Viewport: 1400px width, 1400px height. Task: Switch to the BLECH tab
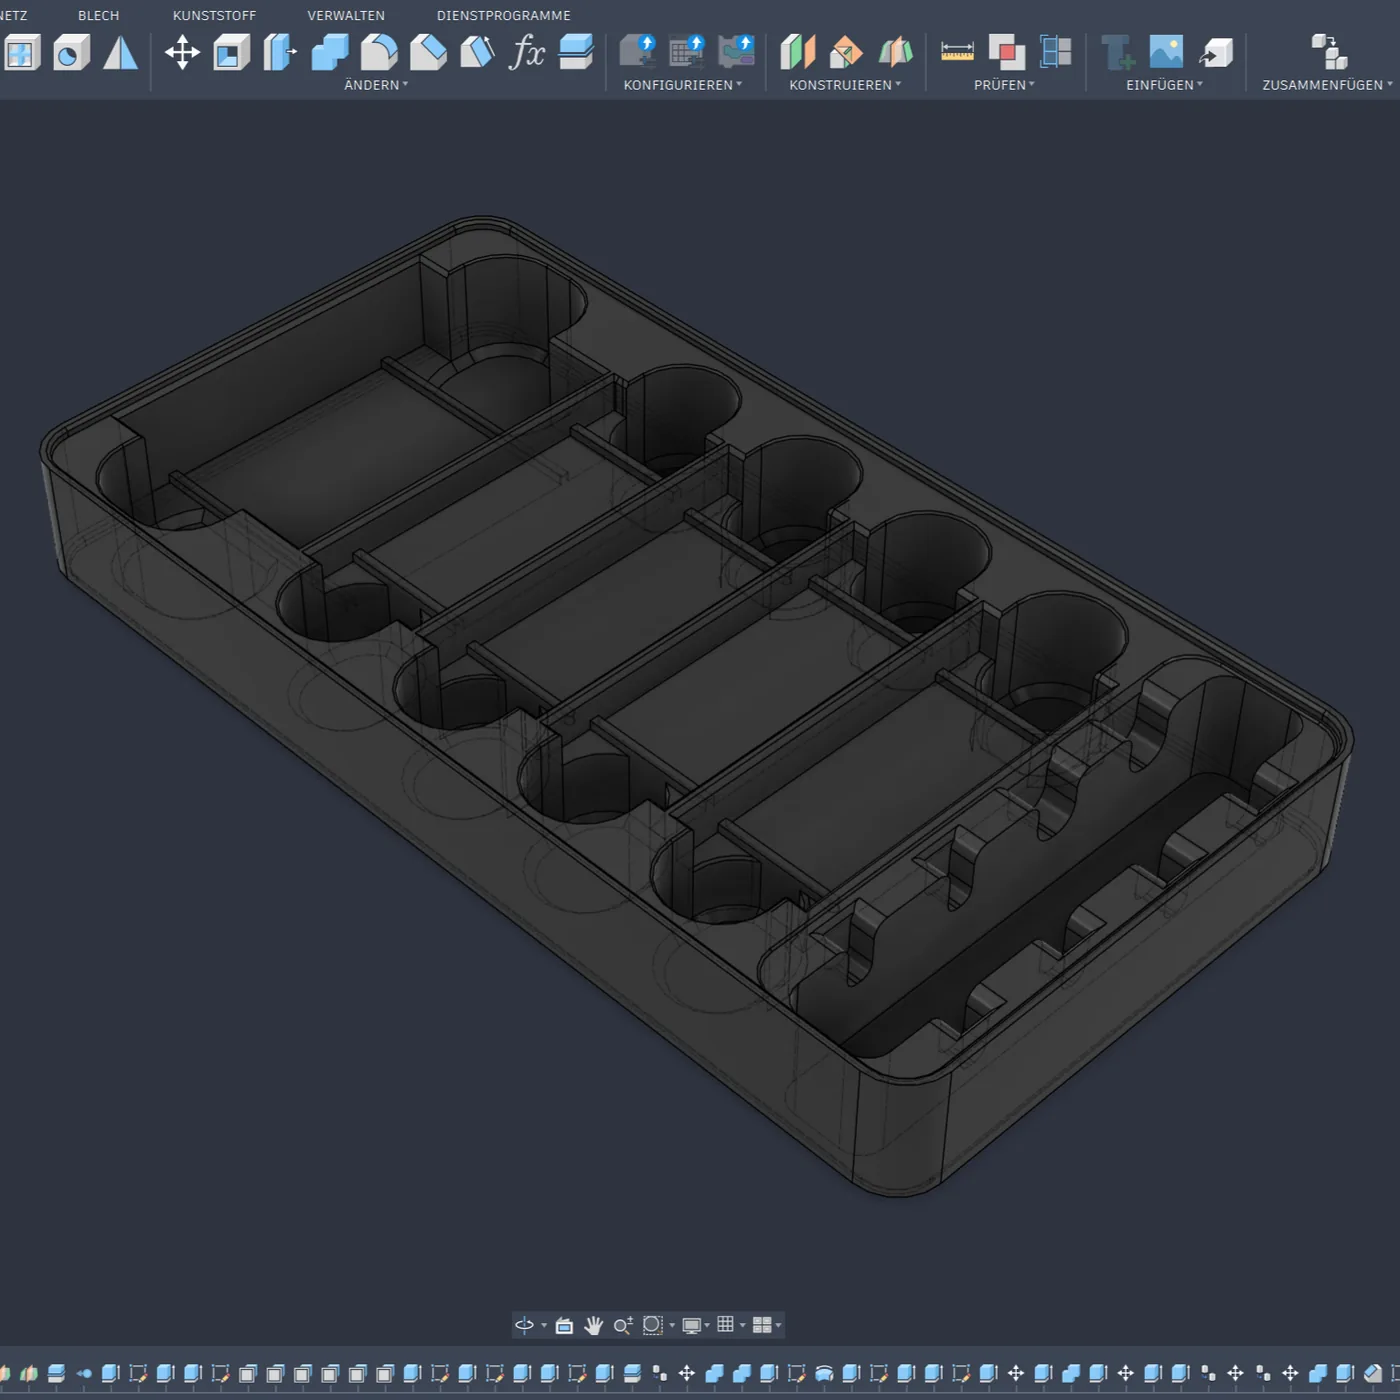tap(98, 15)
